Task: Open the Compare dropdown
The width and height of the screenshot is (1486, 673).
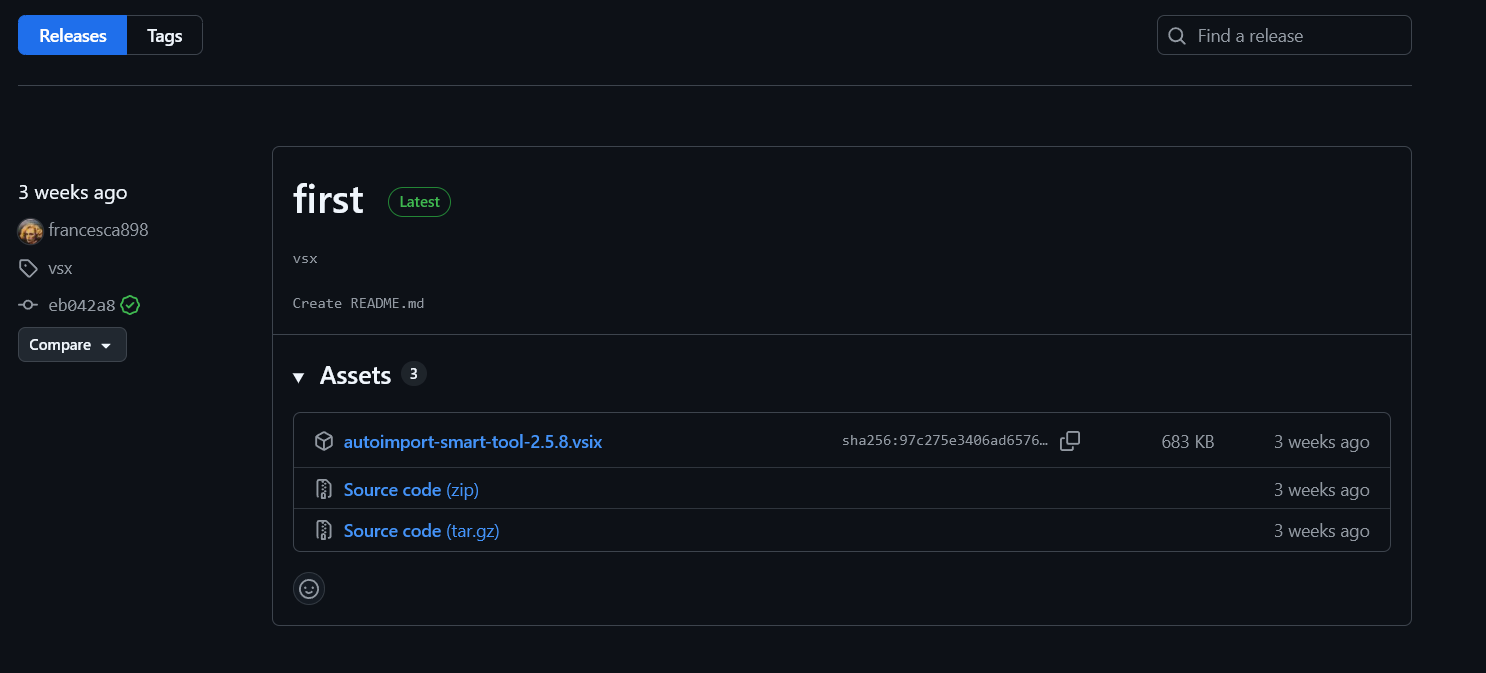Action: coord(72,345)
